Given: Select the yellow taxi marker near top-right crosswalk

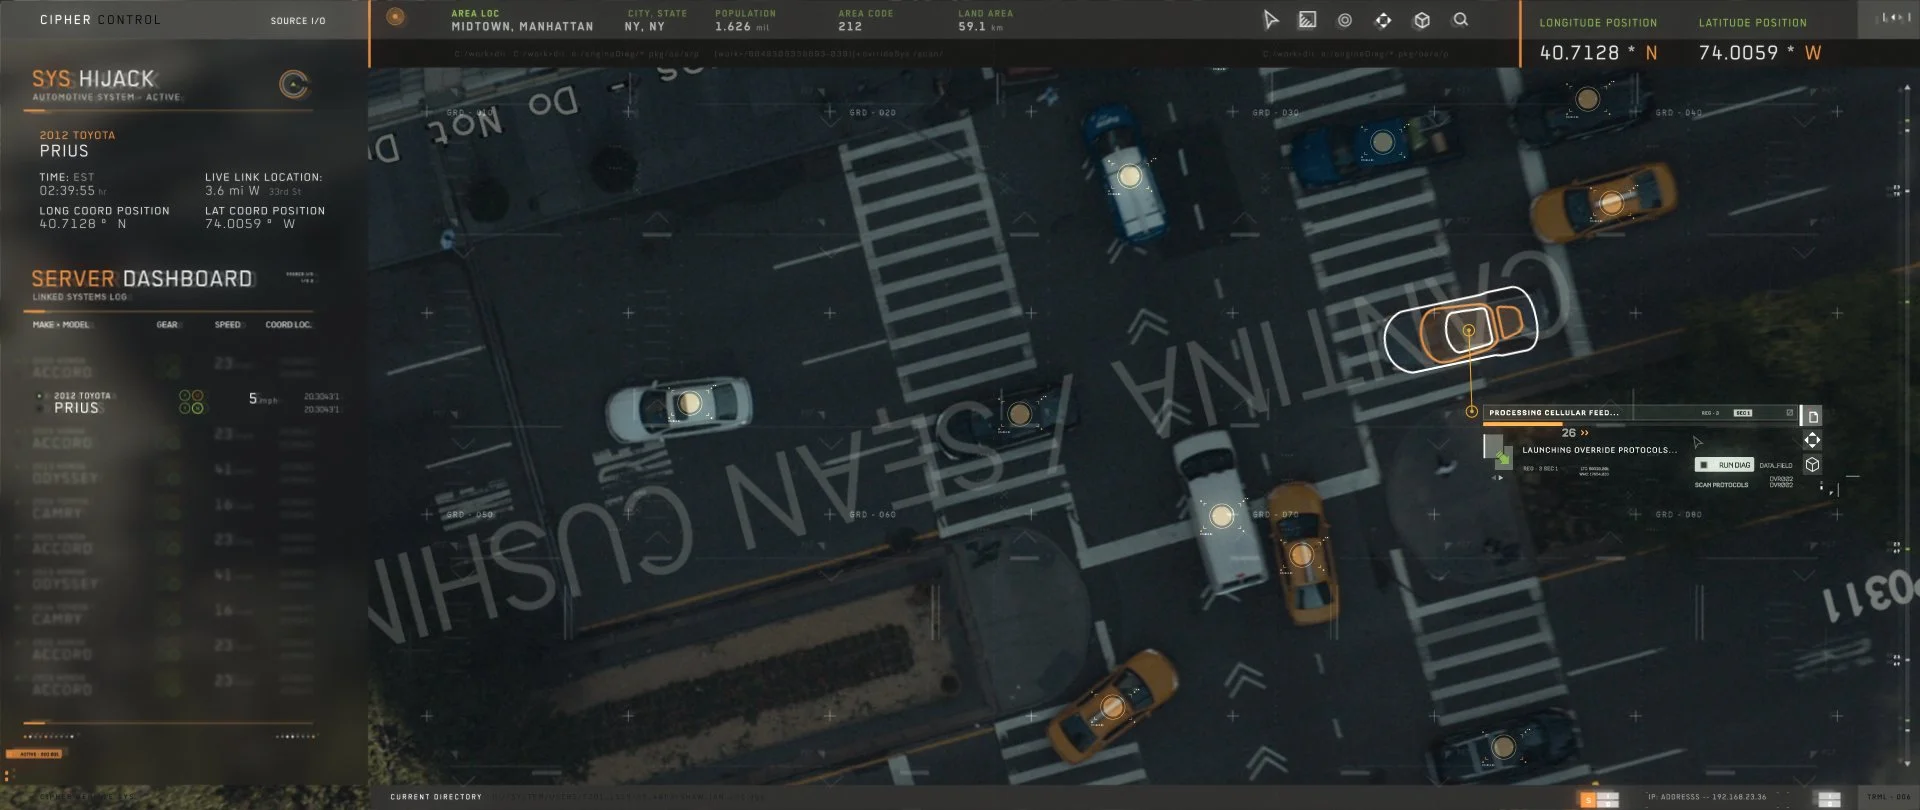Looking at the screenshot, I should tap(1611, 203).
